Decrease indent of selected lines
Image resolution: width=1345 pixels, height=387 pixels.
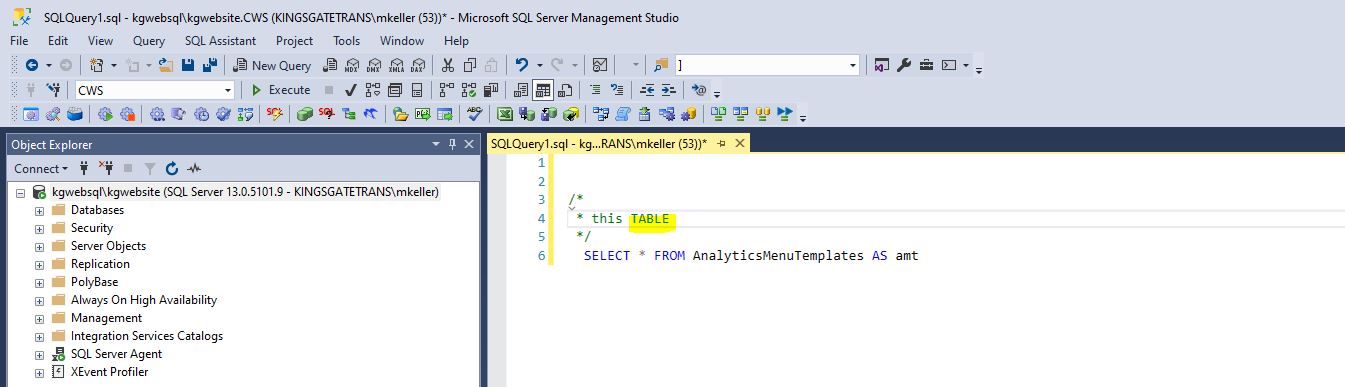pos(647,90)
